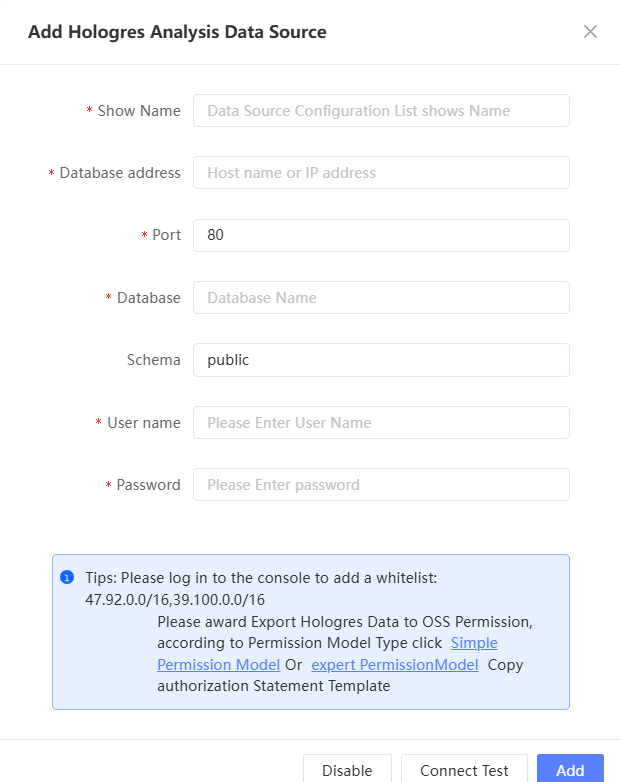Click the Password label text
Image resolution: width=620 pixels, height=782 pixels.
148,485
